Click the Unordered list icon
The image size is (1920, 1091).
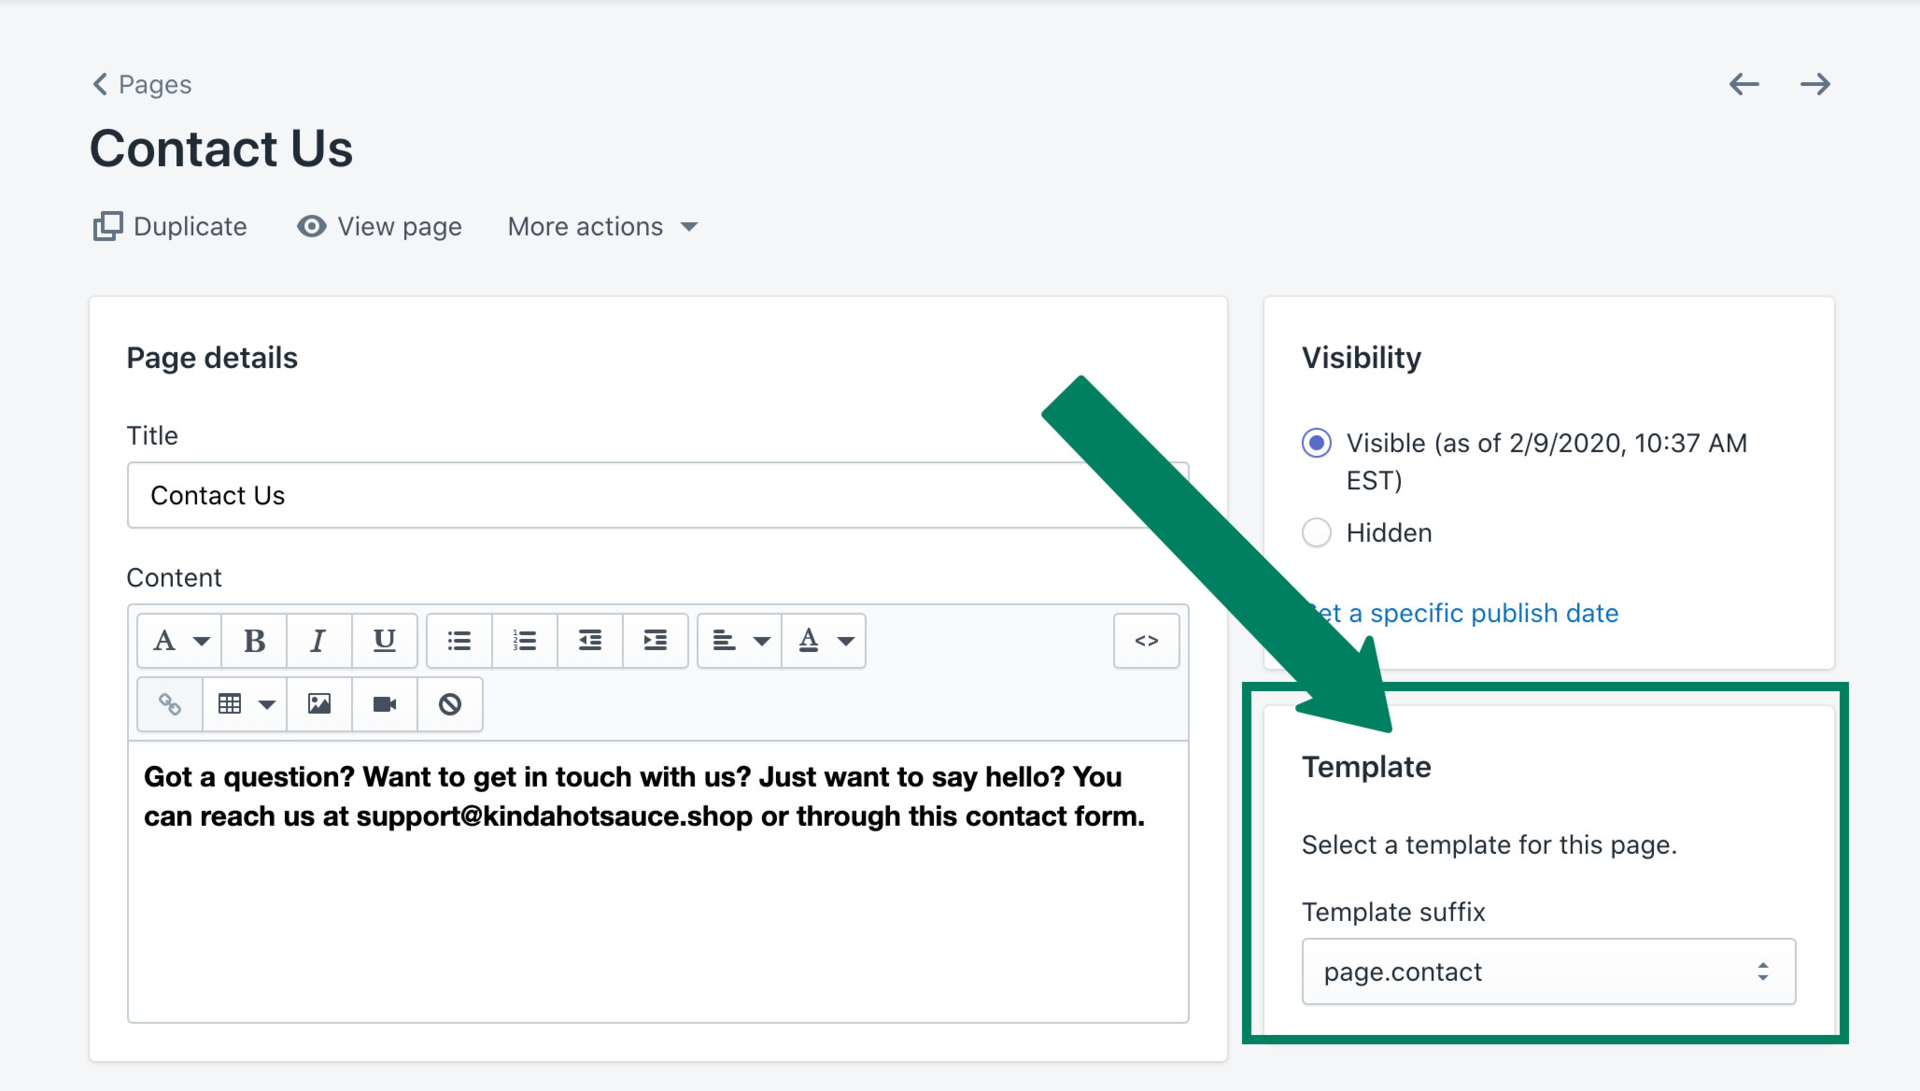[460, 640]
